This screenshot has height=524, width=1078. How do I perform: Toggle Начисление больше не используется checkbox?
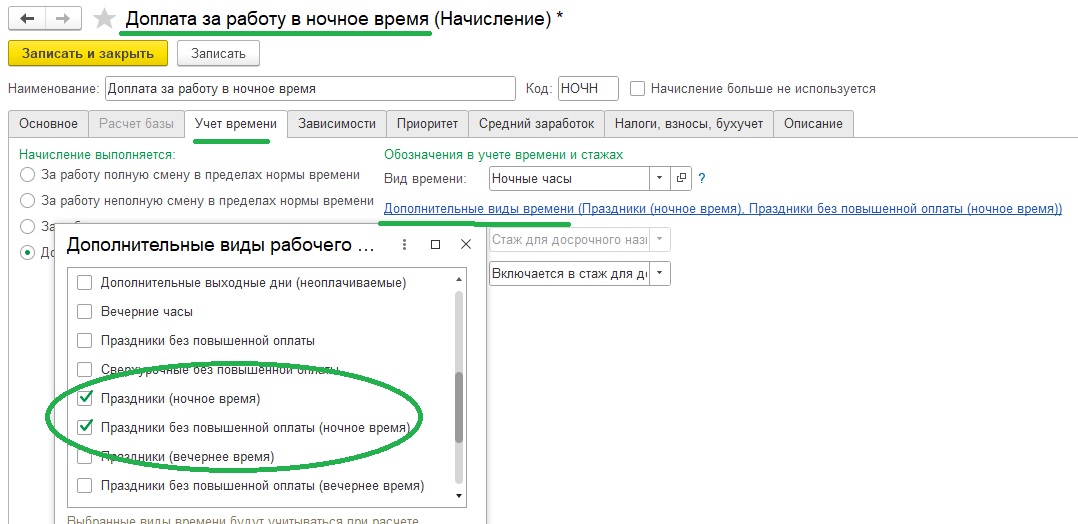pyautogui.click(x=638, y=89)
